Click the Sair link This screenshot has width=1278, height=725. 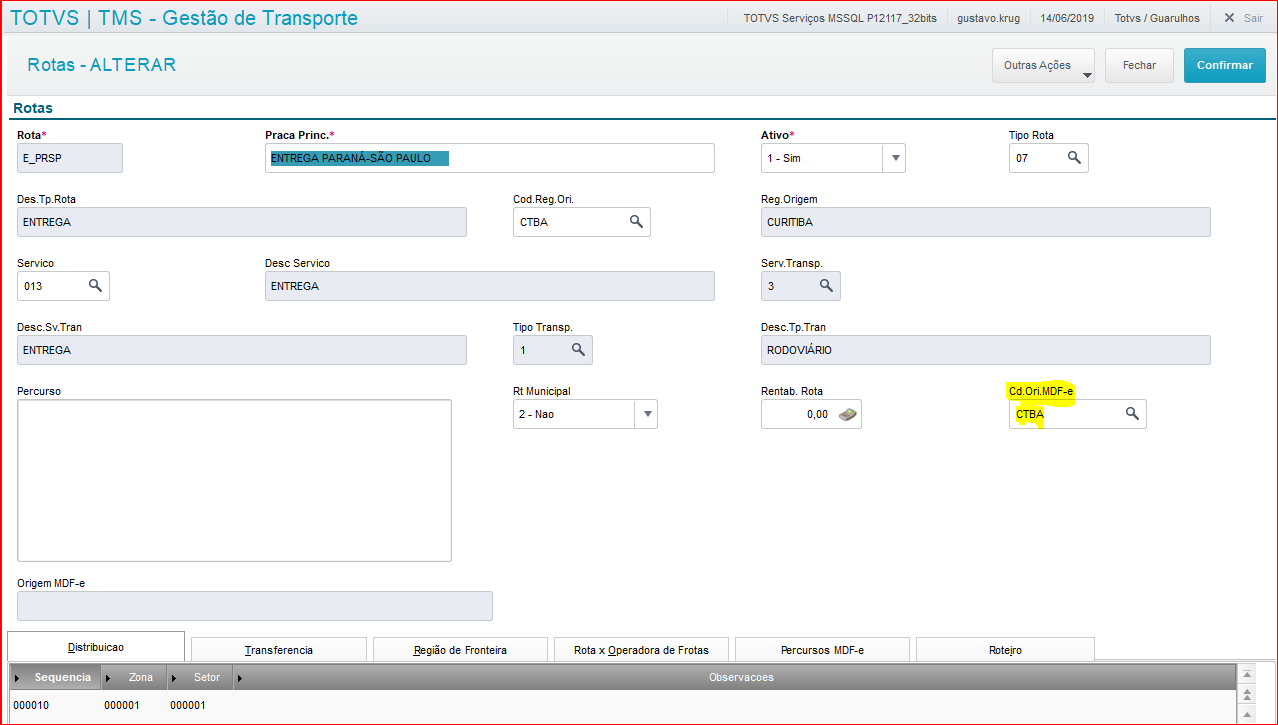tap(1253, 18)
